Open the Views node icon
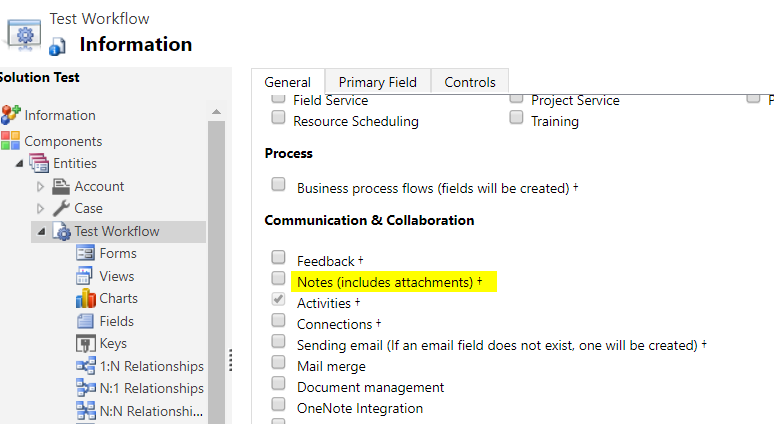774x424 pixels. click(x=84, y=276)
